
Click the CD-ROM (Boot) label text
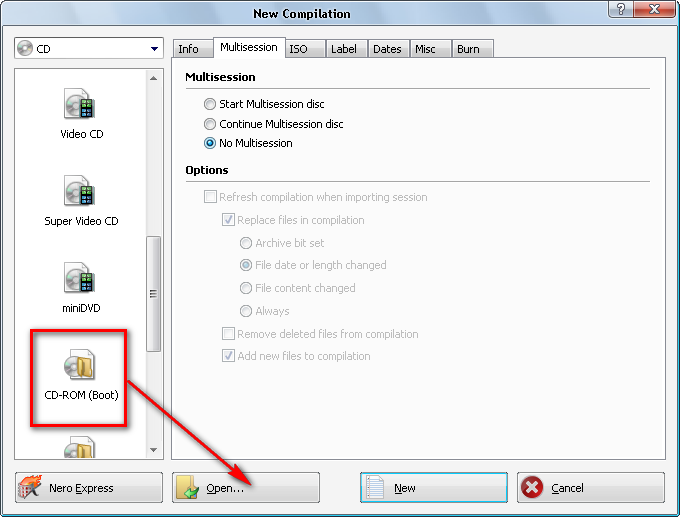(81, 395)
